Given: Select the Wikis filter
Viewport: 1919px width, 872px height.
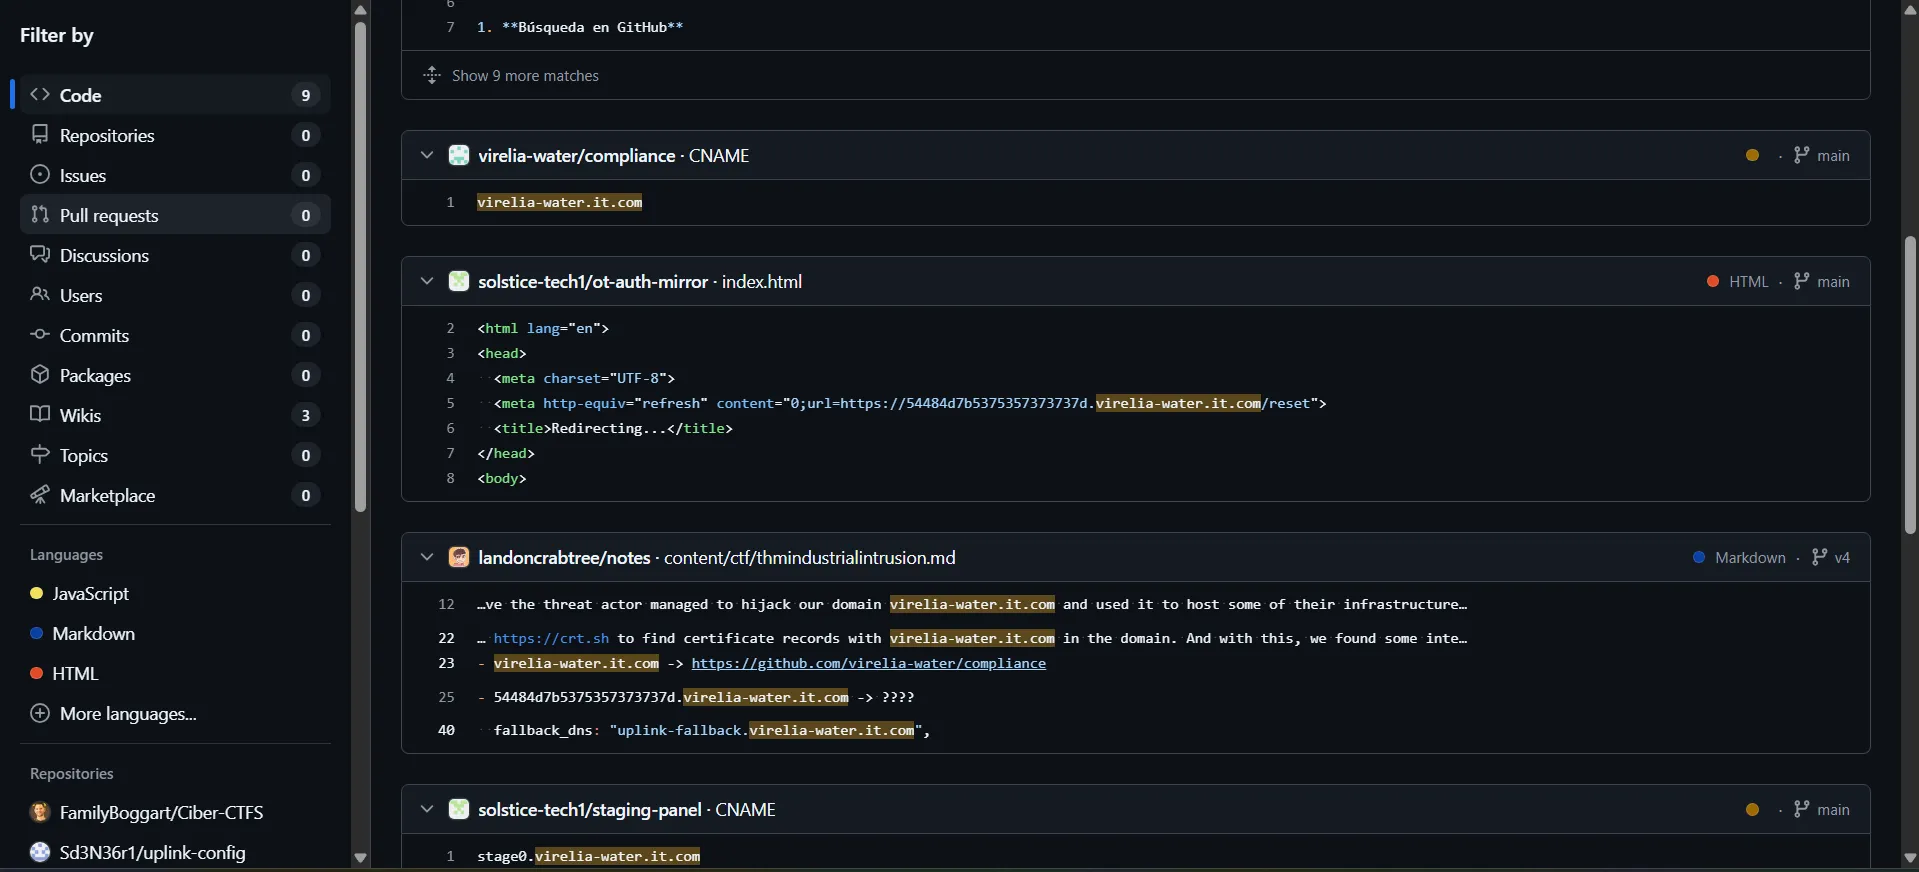Looking at the screenshot, I should 80,415.
